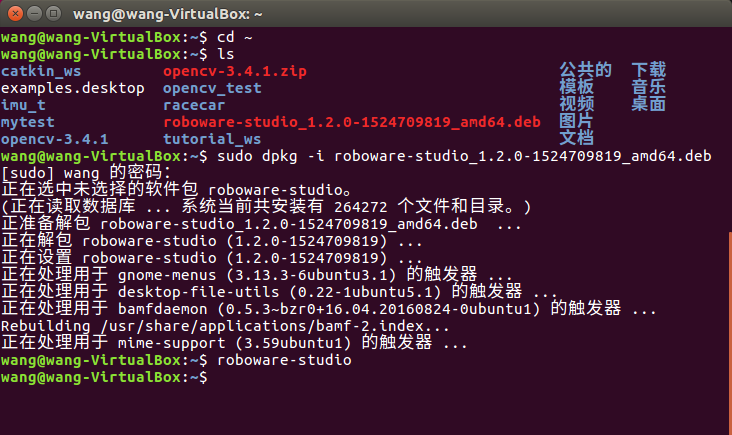
Task: Click the 'ls' command line
Action: [118, 54]
